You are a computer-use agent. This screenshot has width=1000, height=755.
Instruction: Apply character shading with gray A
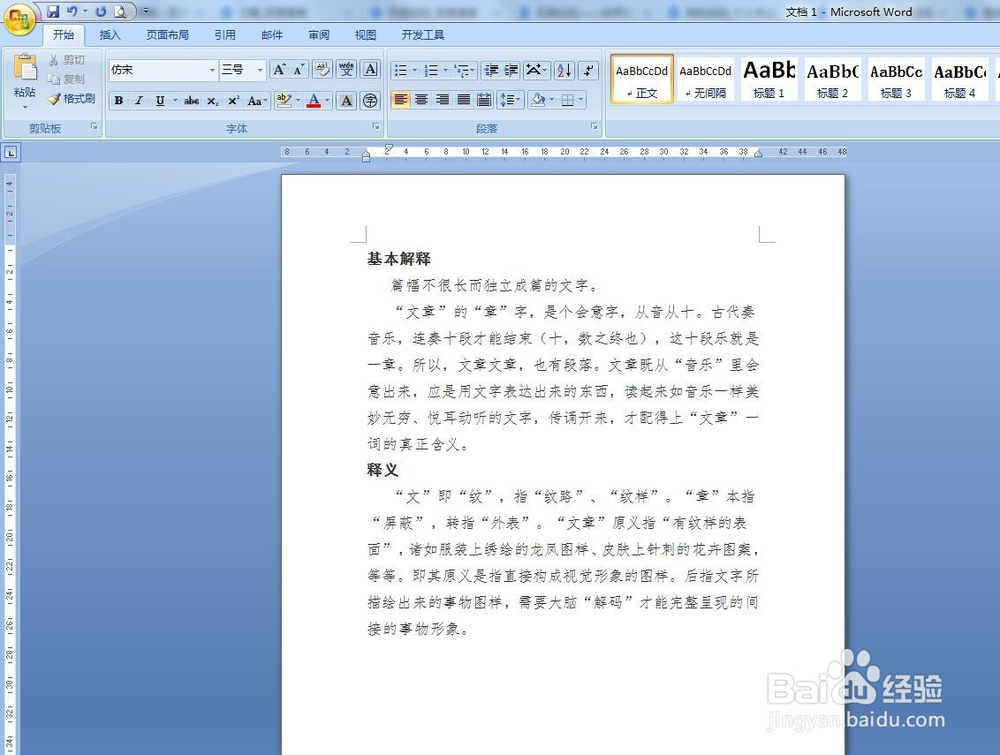[346, 101]
